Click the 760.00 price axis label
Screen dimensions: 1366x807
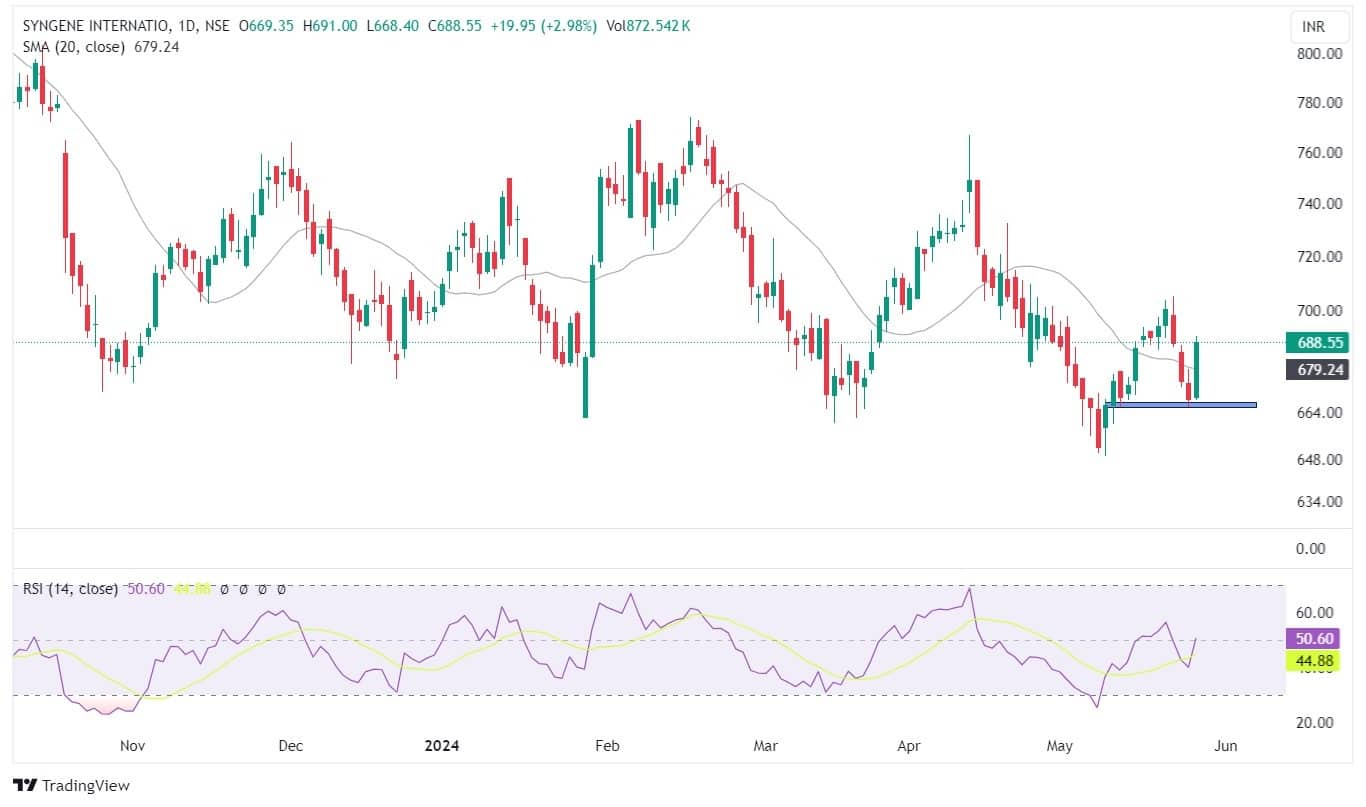pos(1319,153)
